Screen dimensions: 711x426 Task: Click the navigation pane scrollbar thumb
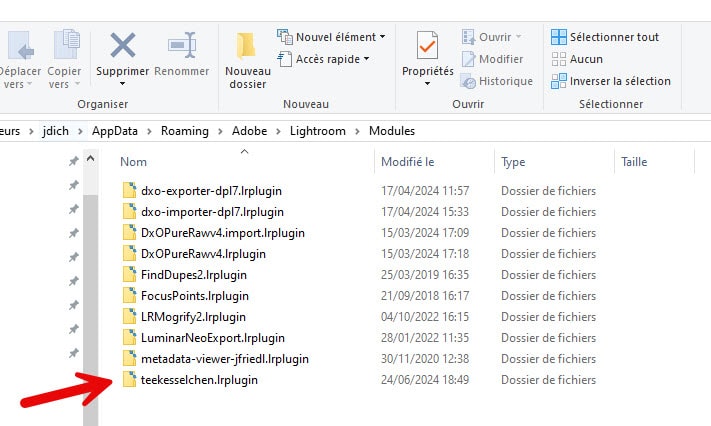pos(90,310)
